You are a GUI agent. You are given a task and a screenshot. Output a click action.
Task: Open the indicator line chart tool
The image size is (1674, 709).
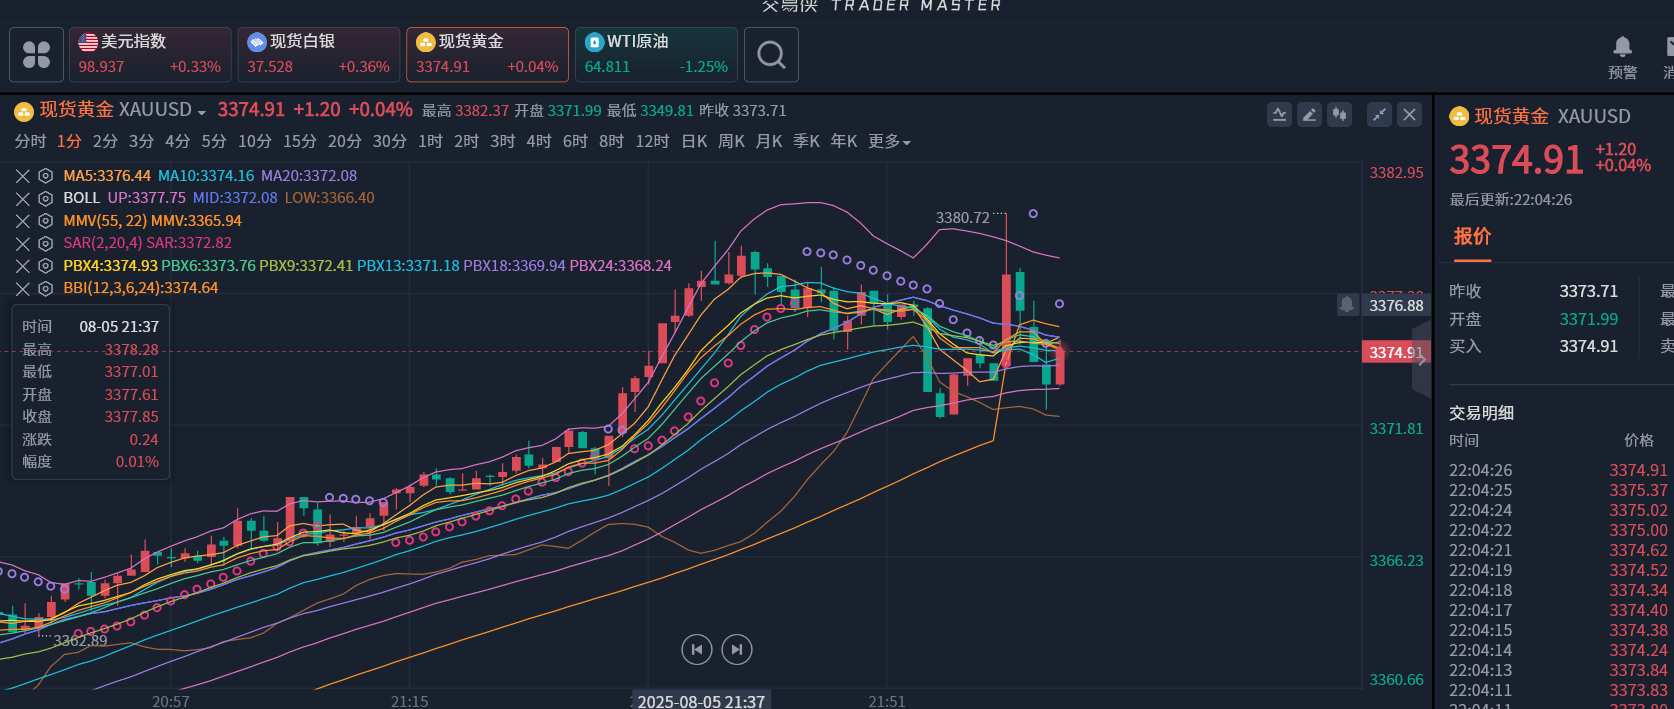pyautogui.click(x=1279, y=114)
